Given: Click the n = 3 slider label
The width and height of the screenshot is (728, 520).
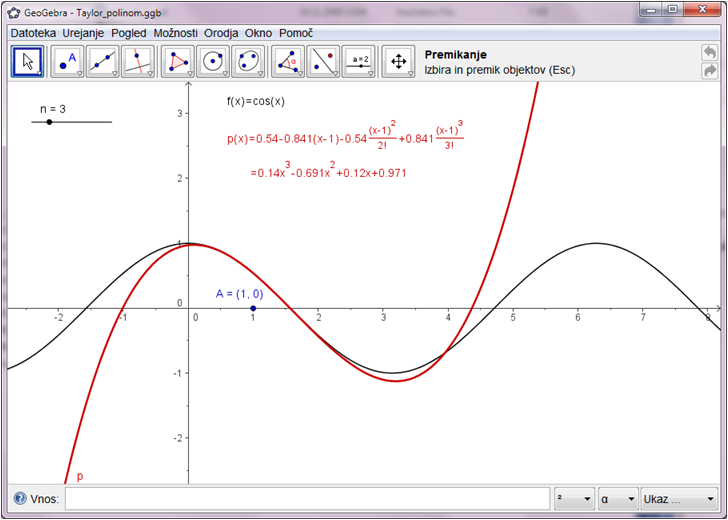Looking at the screenshot, I should click(x=53, y=109).
